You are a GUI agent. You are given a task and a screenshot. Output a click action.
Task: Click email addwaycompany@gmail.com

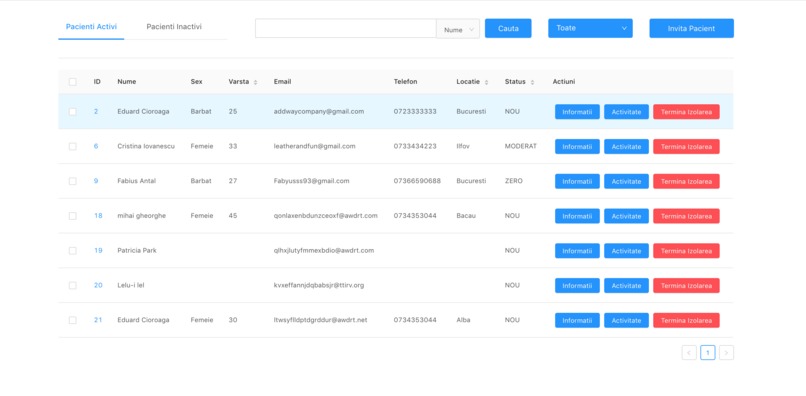[x=319, y=112]
